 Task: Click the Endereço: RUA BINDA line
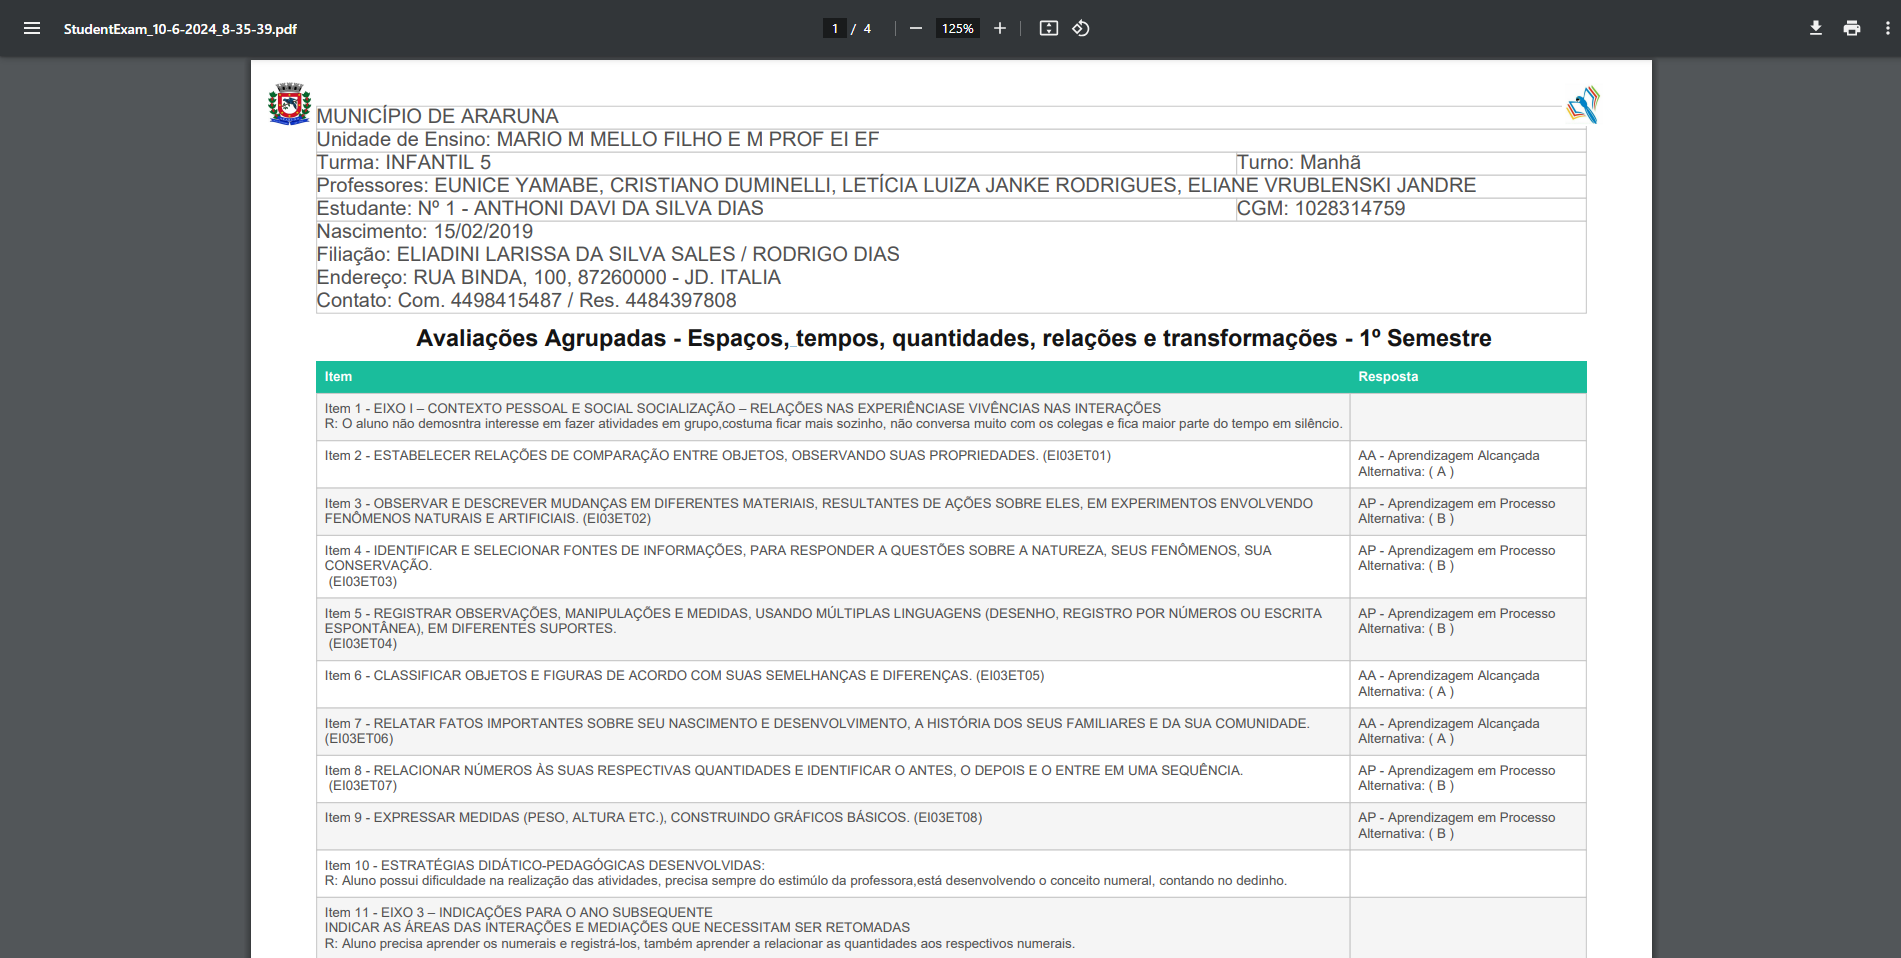[x=549, y=277]
